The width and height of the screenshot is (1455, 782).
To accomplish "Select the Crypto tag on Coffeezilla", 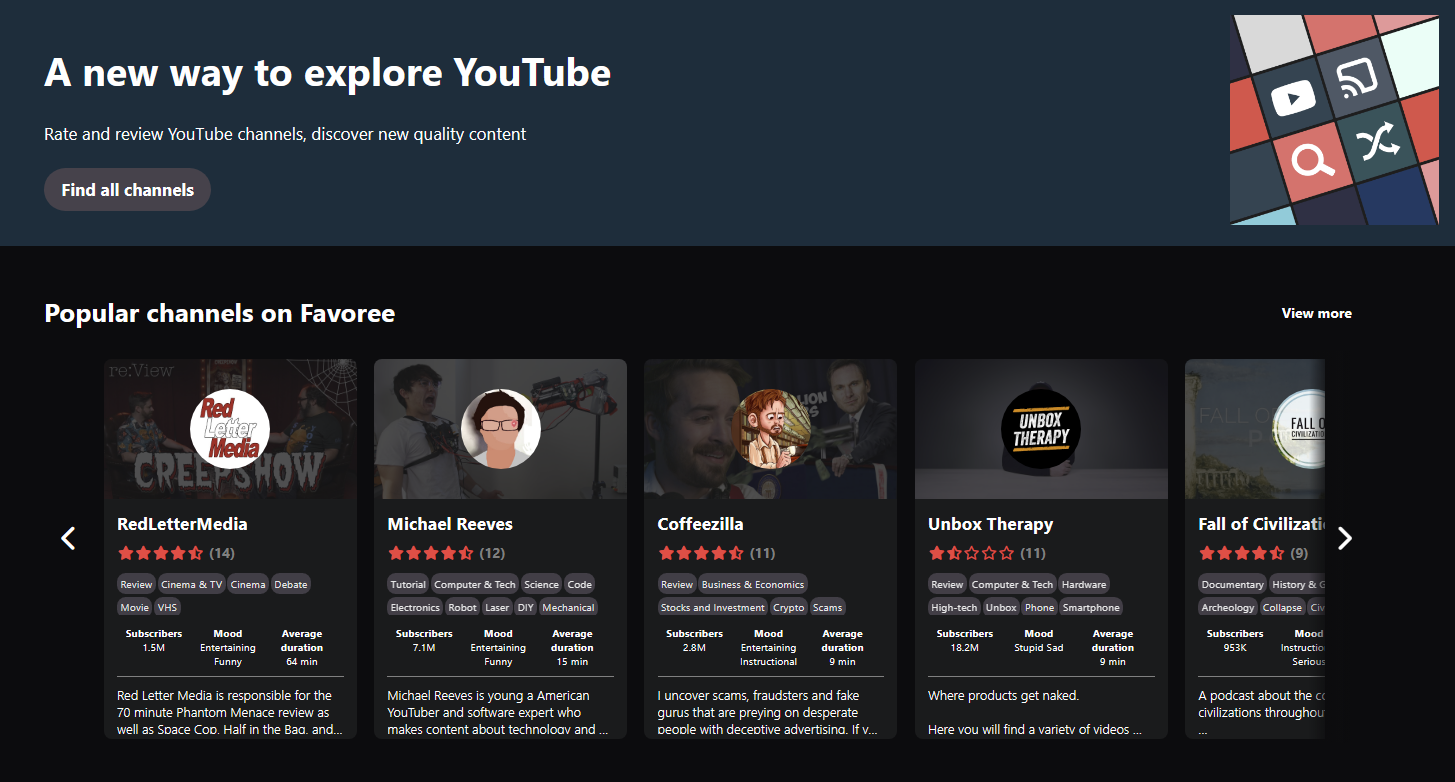I will pyautogui.click(x=788, y=607).
